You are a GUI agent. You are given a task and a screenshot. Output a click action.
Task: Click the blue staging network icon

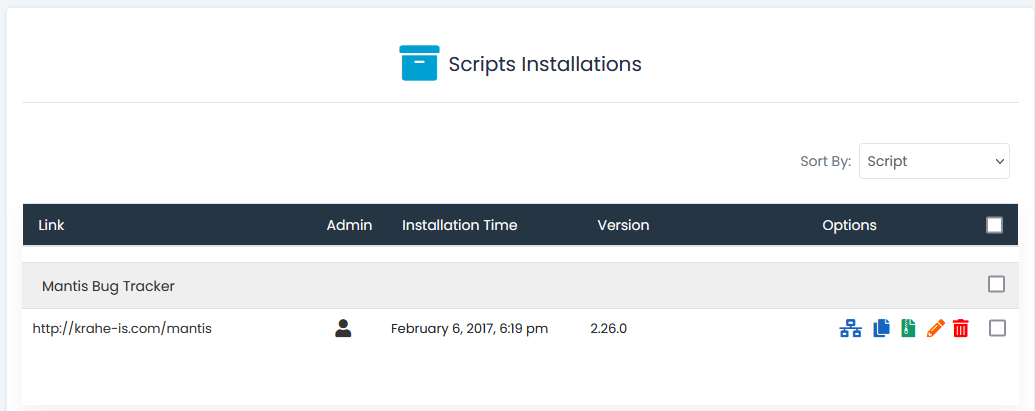click(x=850, y=328)
